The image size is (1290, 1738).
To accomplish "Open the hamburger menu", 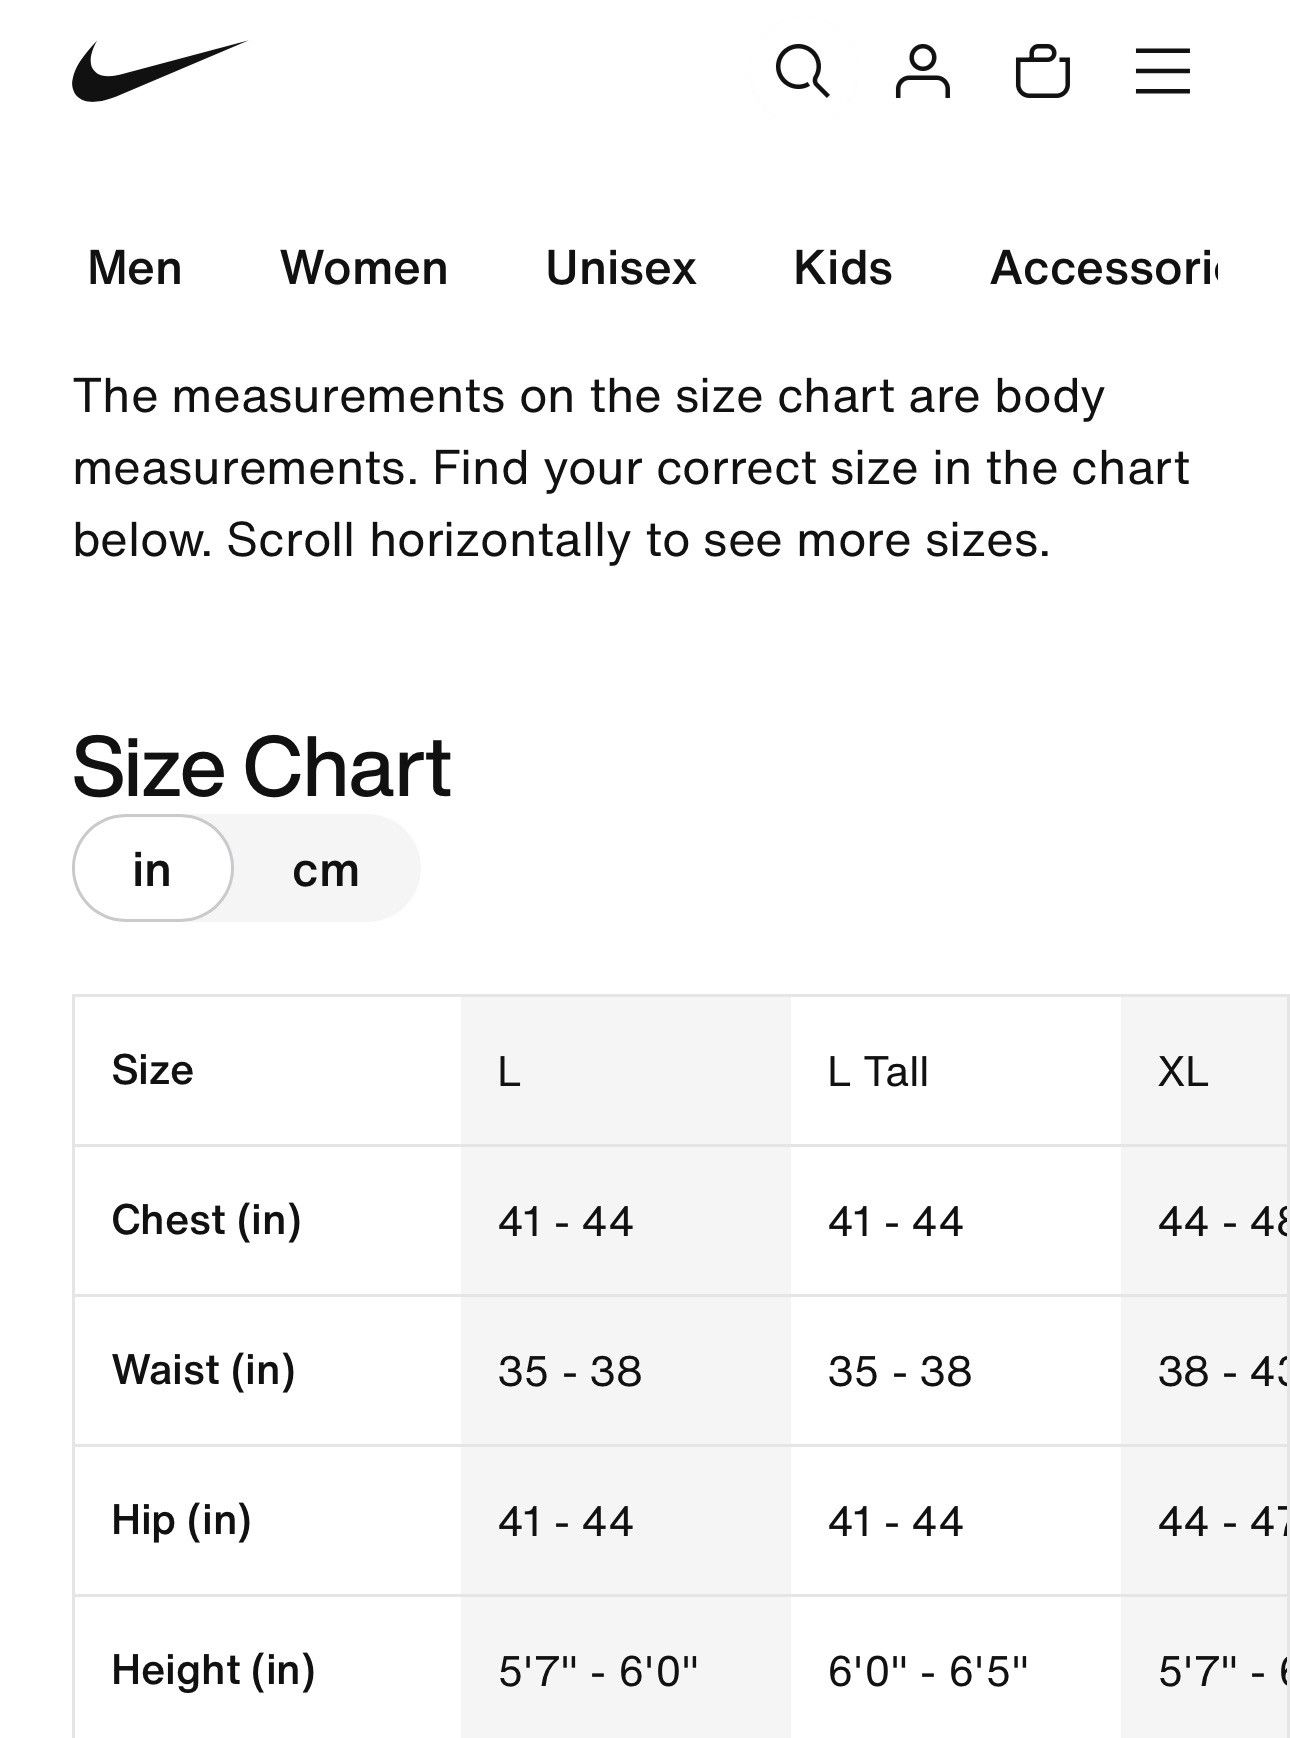I will coord(1162,71).
